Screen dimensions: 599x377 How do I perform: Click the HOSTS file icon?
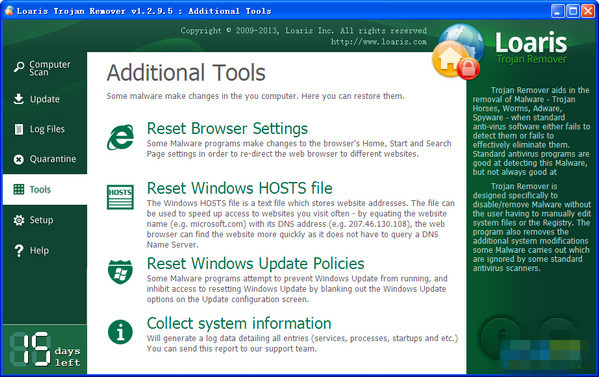click(x=120, y=197)
